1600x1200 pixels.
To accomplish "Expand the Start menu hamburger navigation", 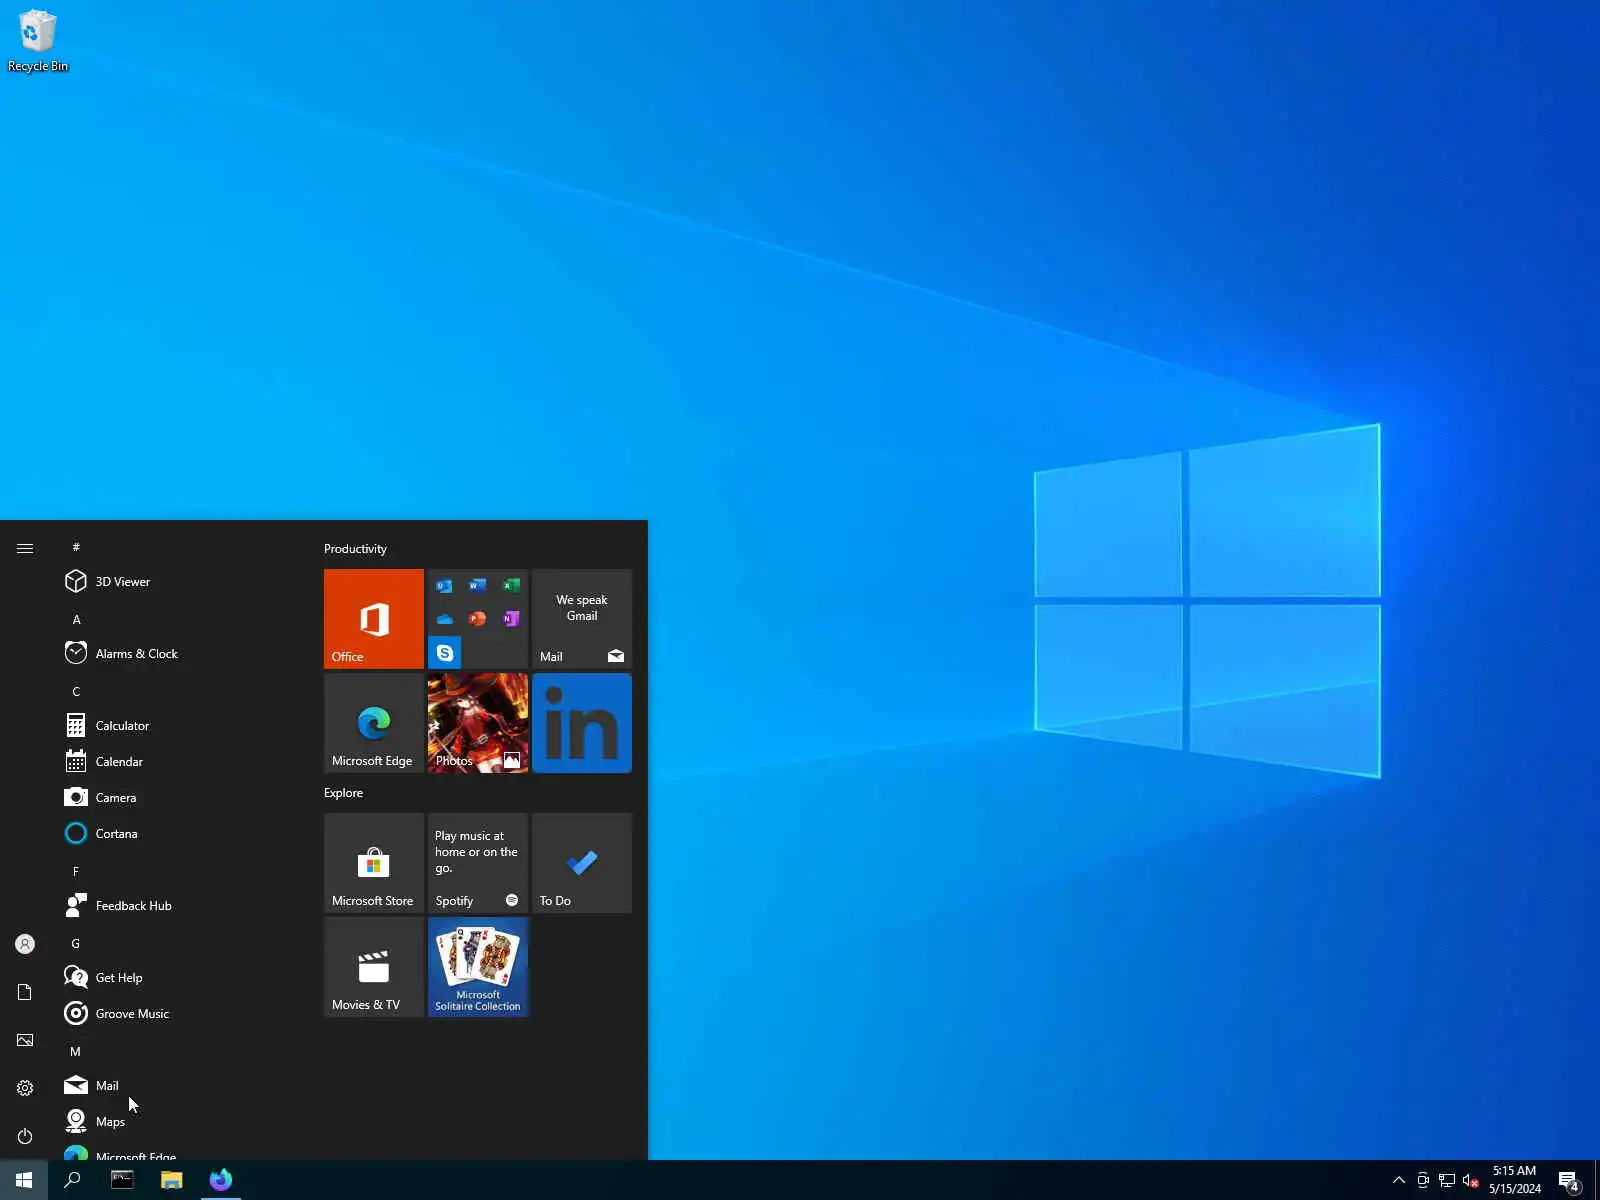I will pos(25,548).
